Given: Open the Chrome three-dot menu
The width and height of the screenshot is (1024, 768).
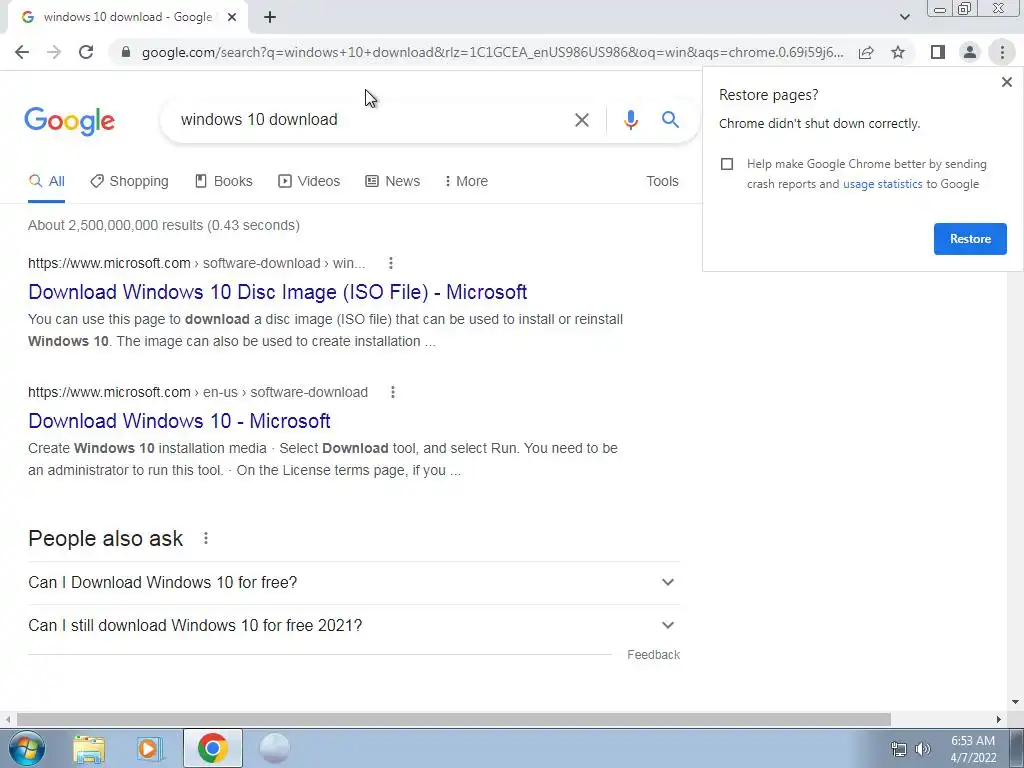Looking at the screenshot, I should 1002,52.
